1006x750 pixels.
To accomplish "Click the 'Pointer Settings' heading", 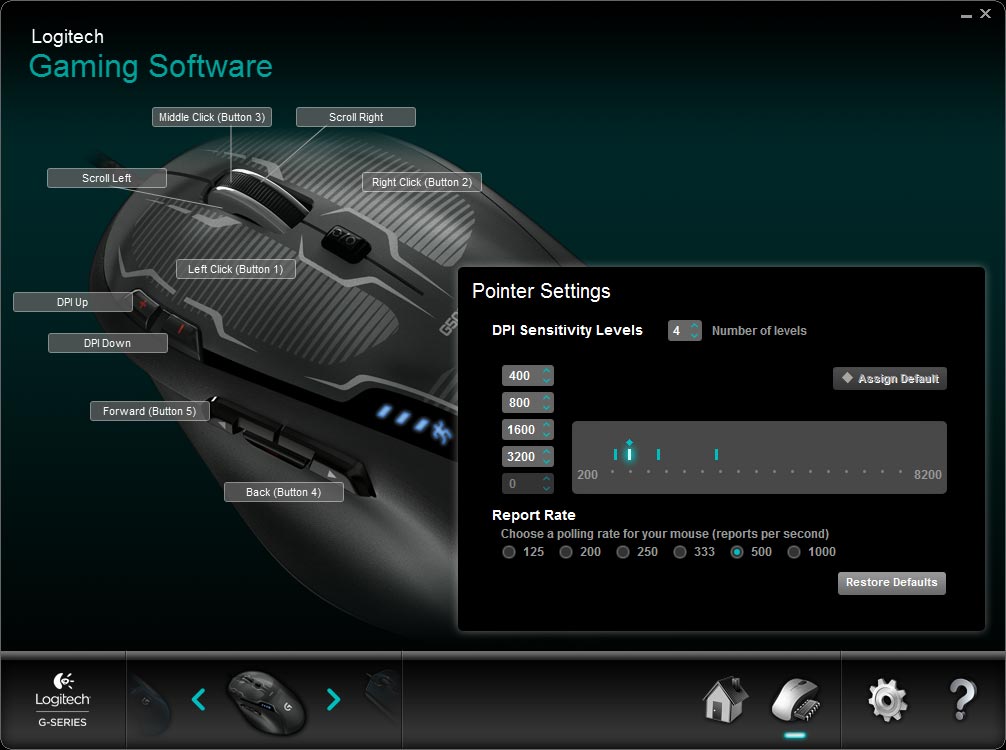I will 541,291.
